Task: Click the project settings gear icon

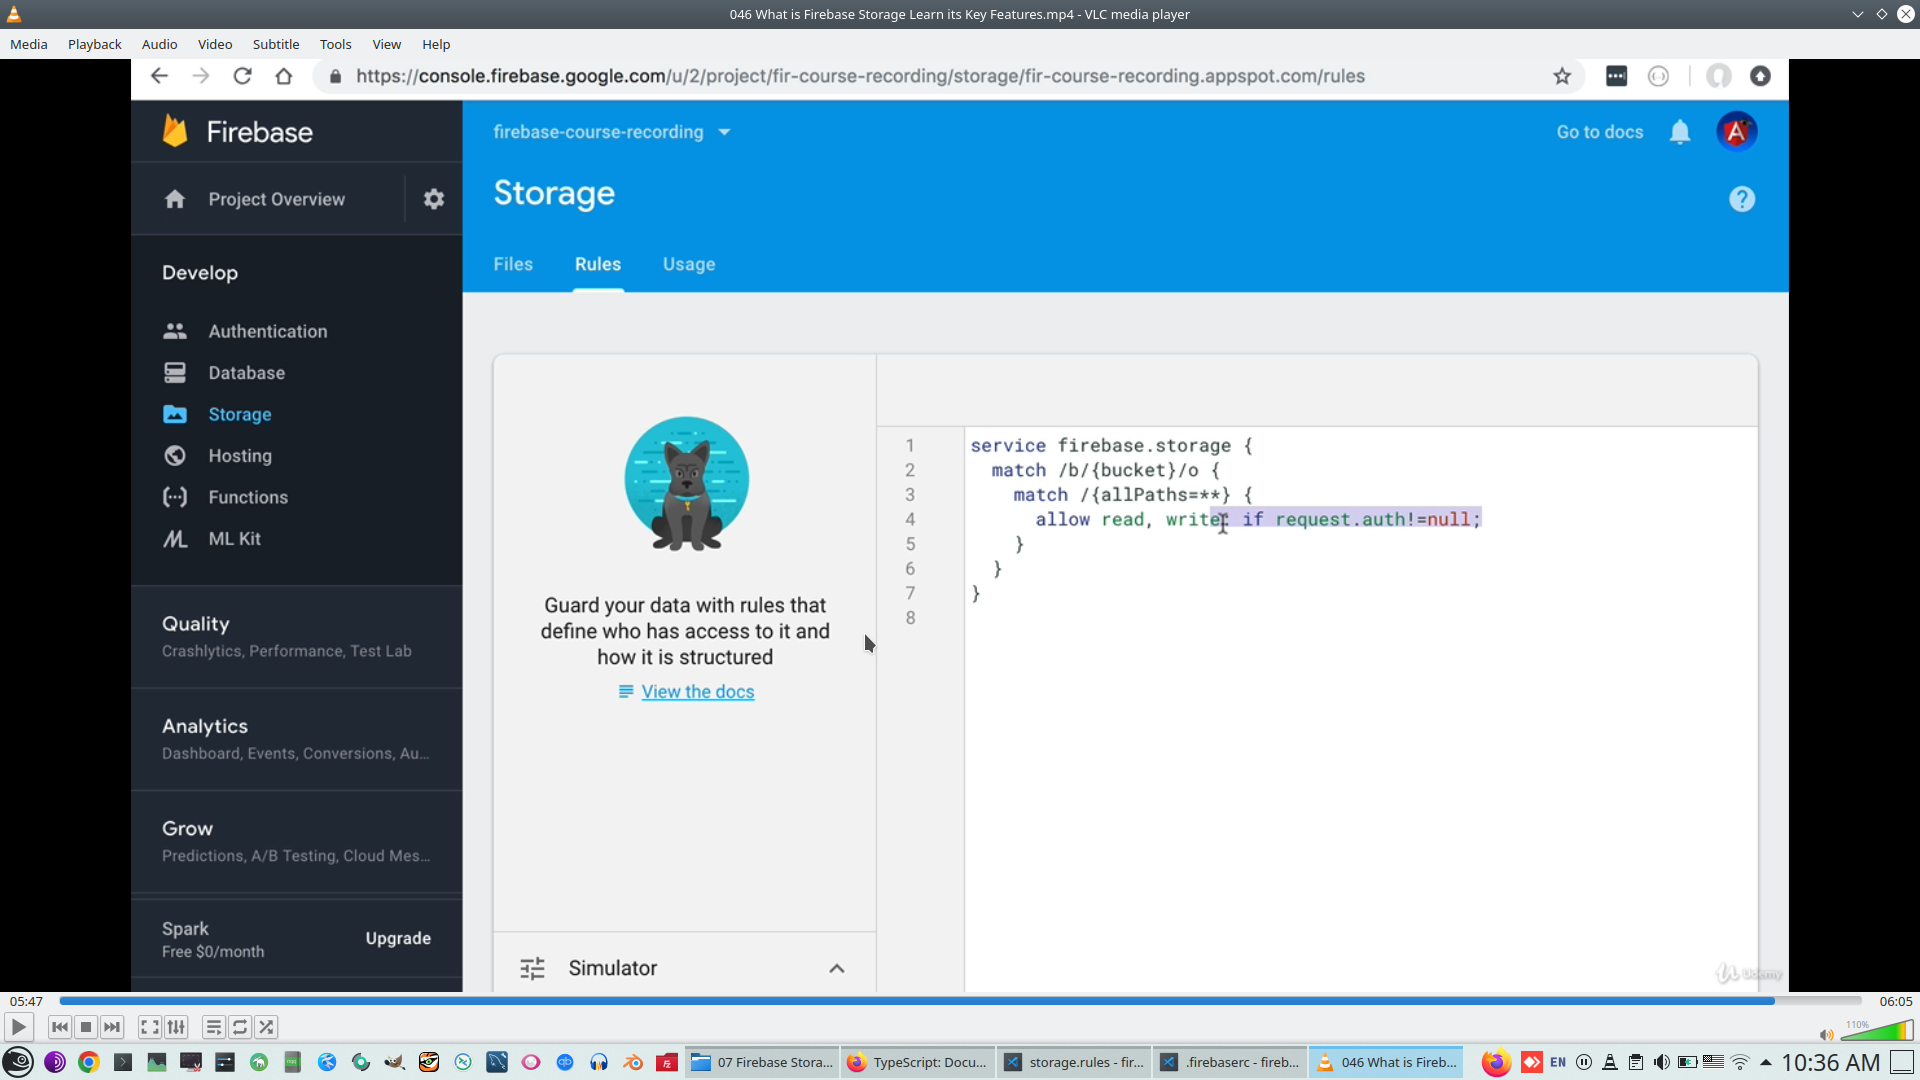Action: 433,198
